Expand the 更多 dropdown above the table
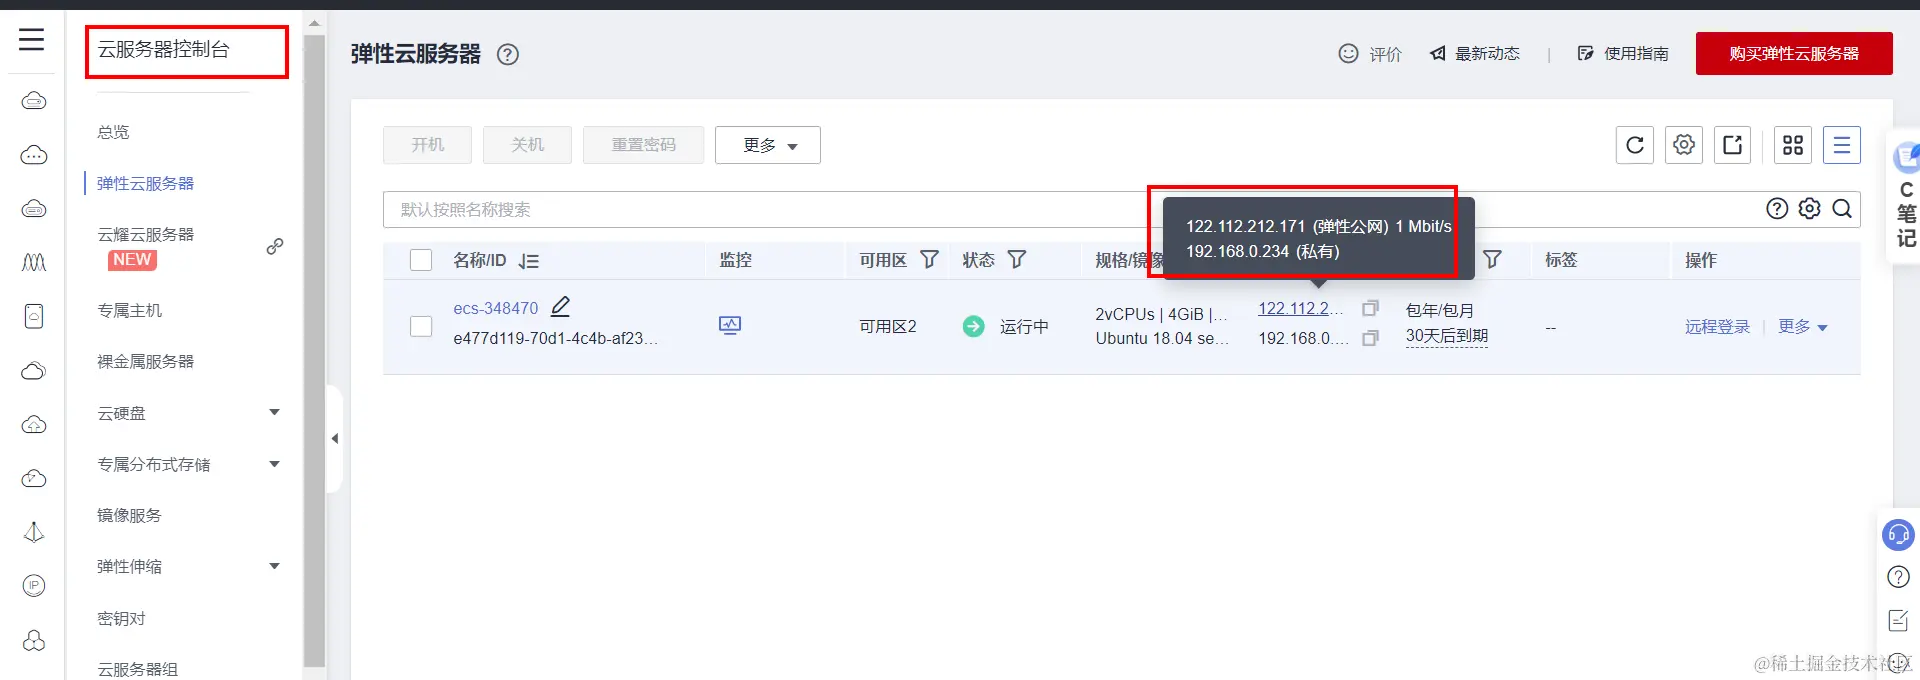 [x=768, y=145]
